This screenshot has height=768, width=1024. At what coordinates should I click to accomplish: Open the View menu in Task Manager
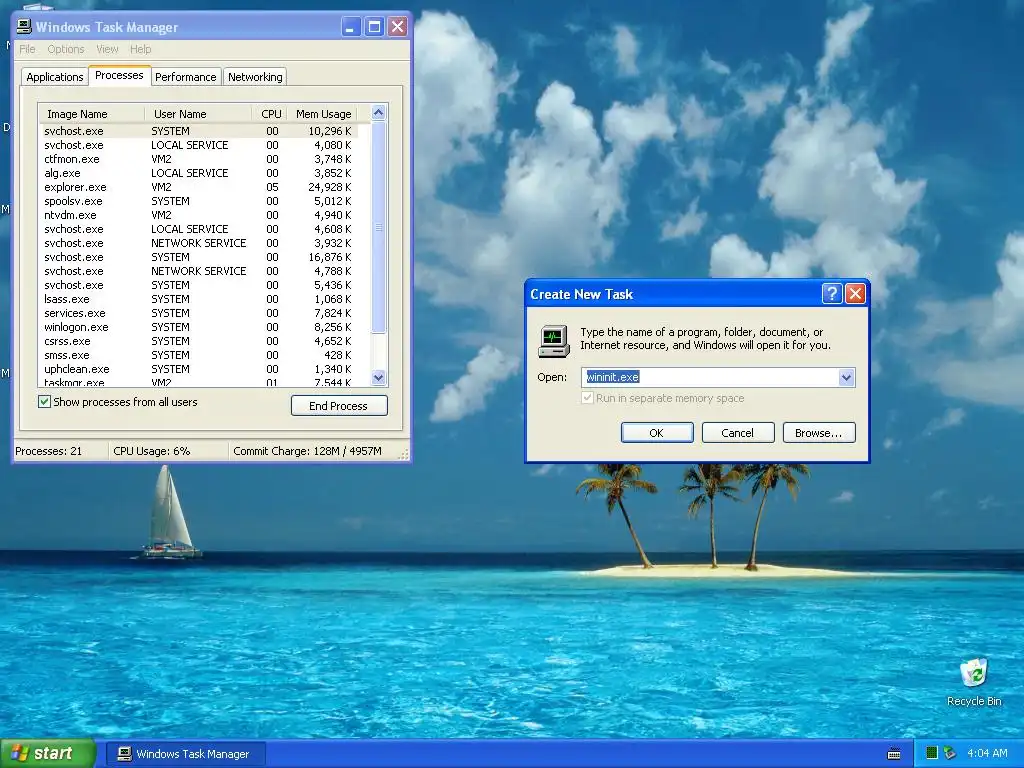coord(107,49)
